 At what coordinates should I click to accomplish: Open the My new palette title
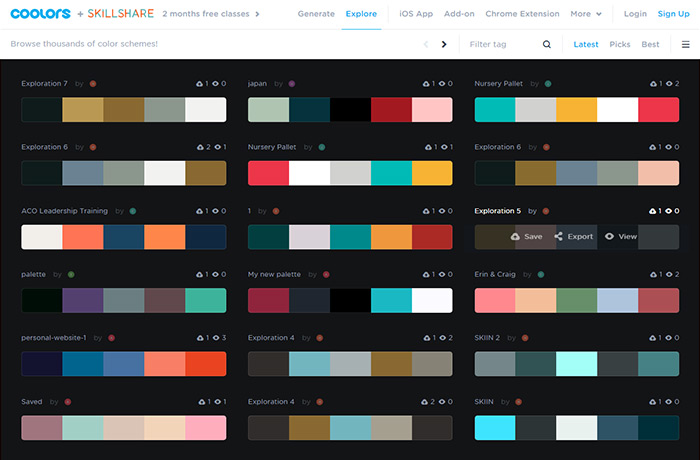click(x=274, y=274)
